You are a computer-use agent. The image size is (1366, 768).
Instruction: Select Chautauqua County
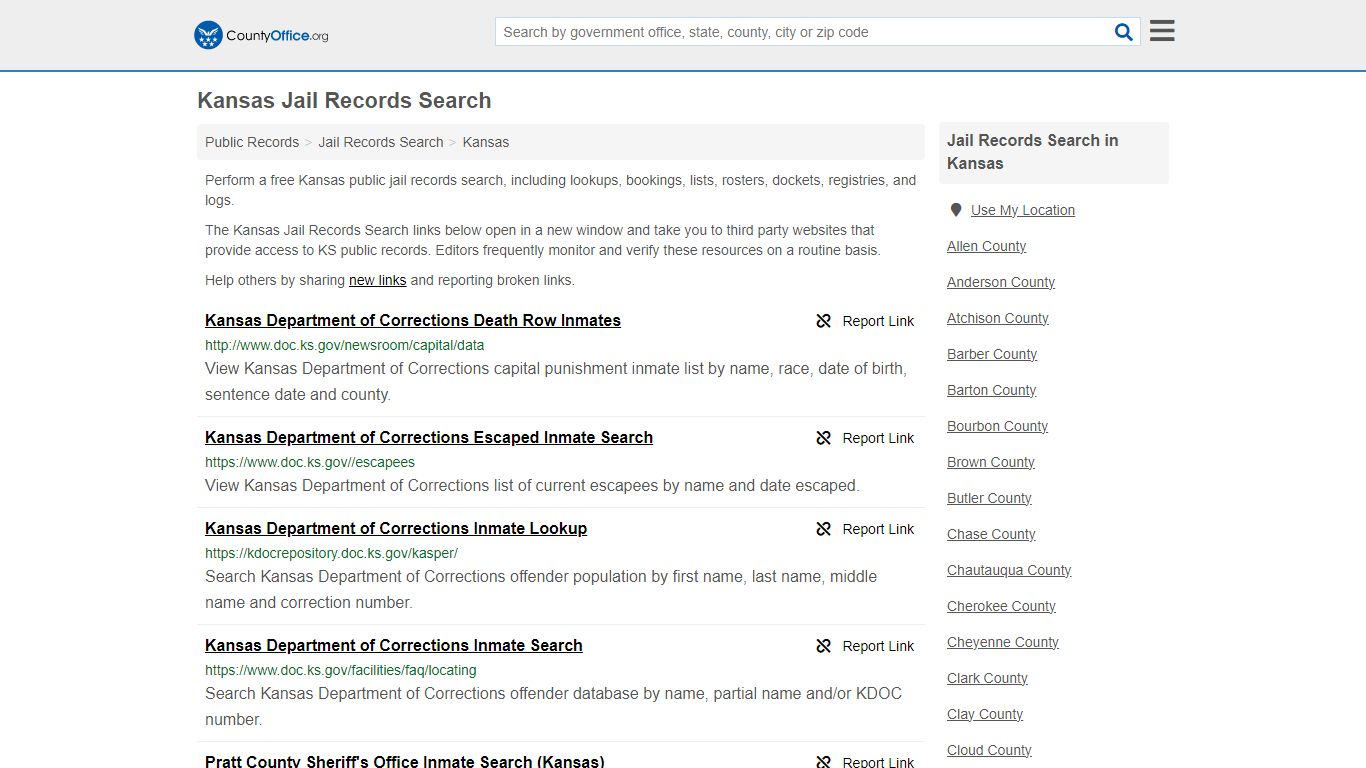tap(1009, 570)
